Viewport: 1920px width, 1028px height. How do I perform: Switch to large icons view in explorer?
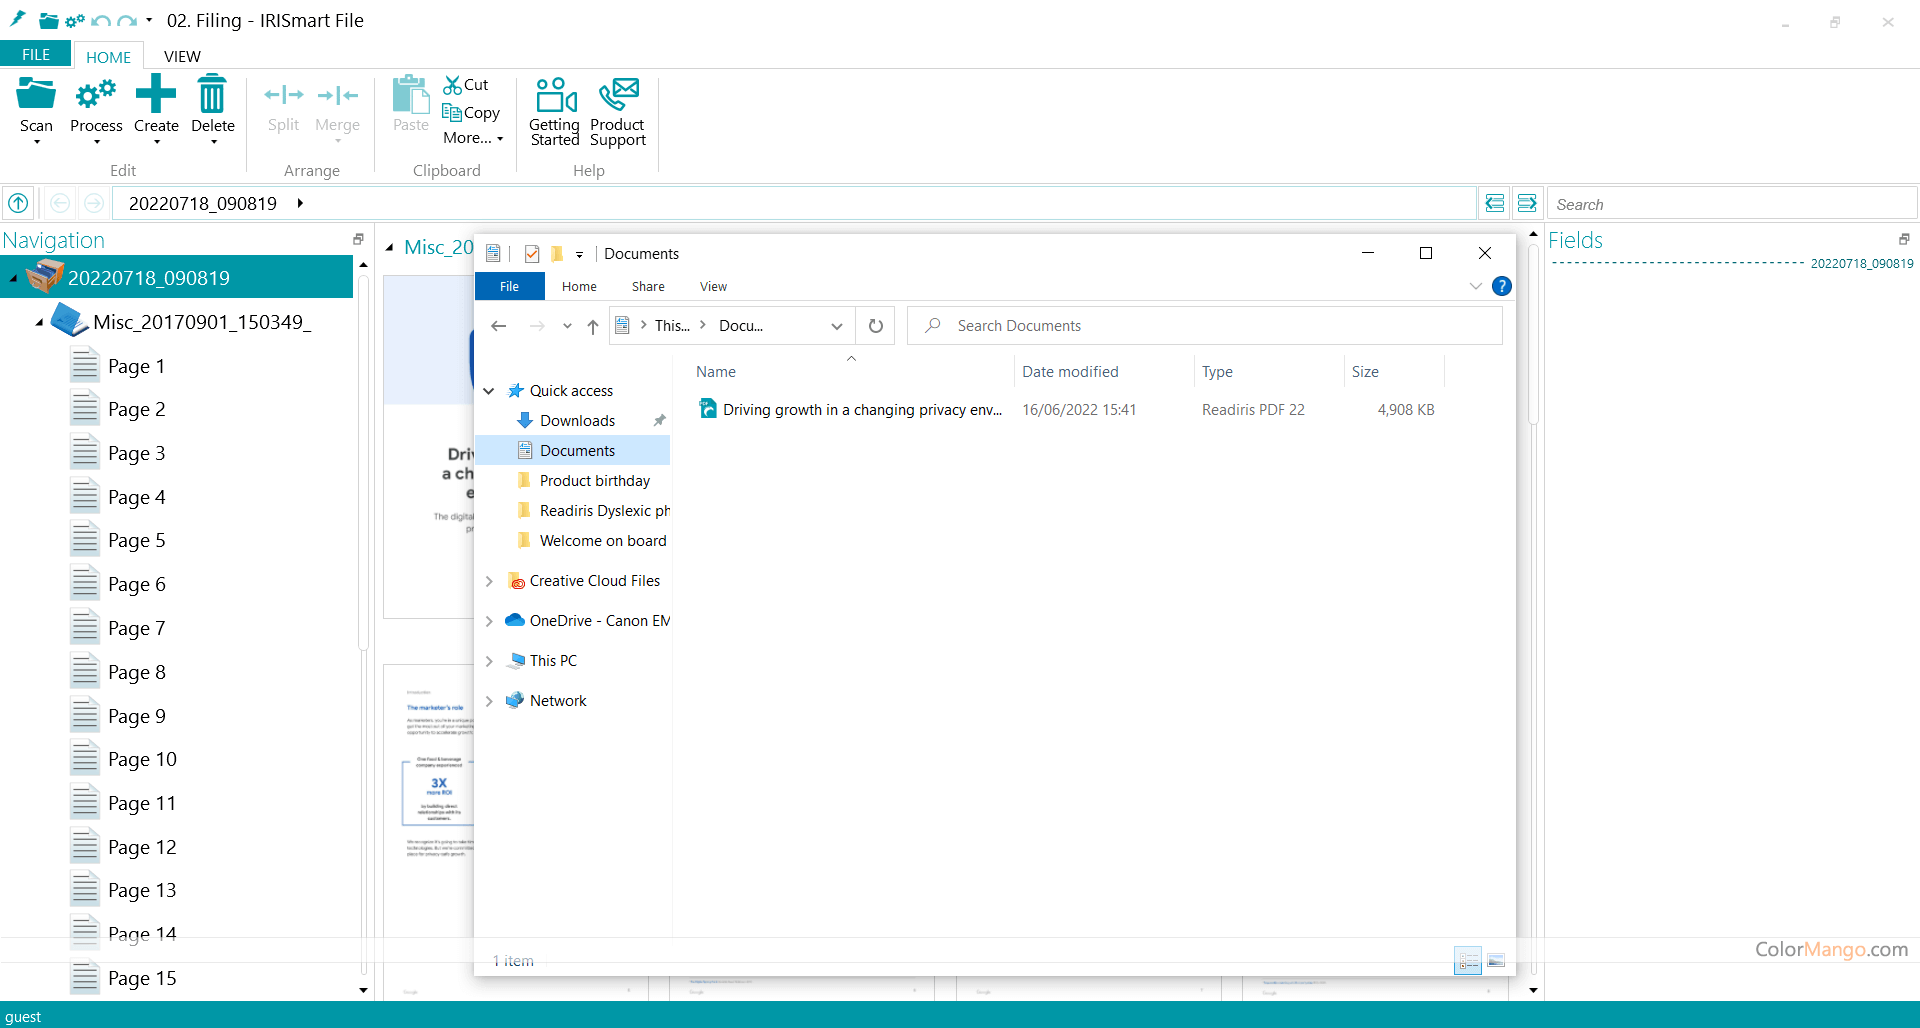tap(1496, 961)
